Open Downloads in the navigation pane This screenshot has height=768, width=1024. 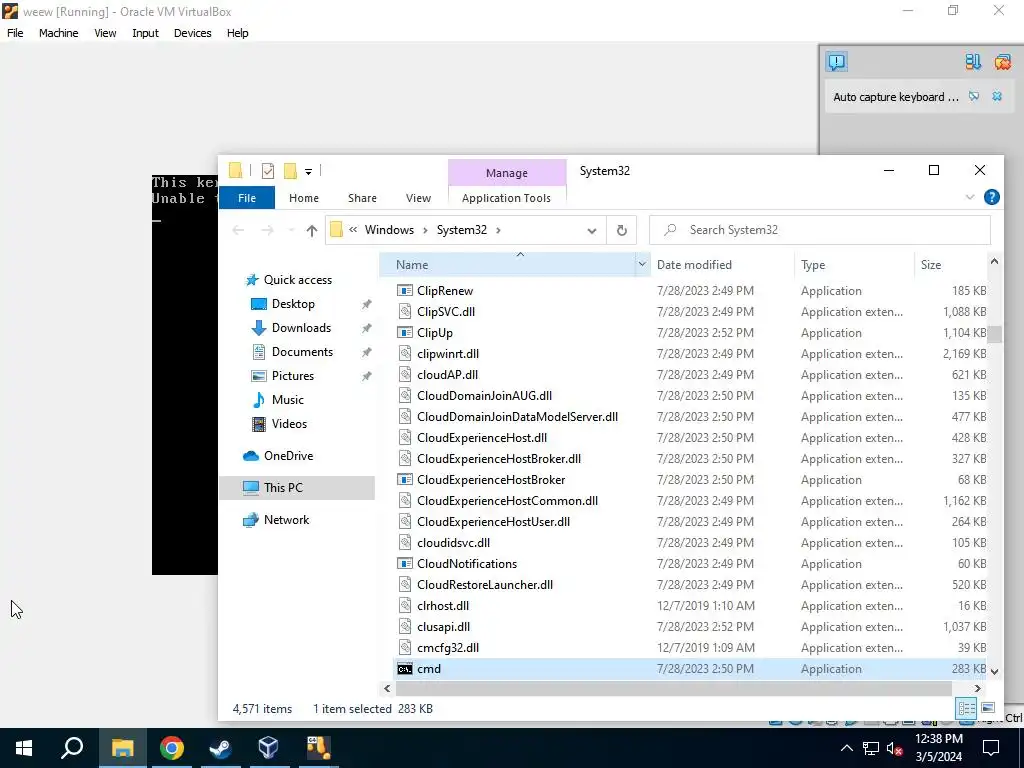(x=301, y=328)
